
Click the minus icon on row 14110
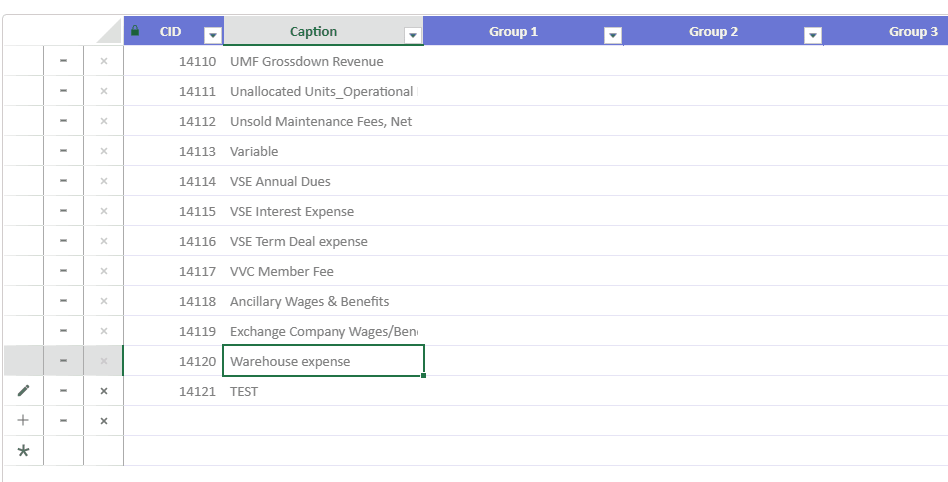click(x=63, y=61)
